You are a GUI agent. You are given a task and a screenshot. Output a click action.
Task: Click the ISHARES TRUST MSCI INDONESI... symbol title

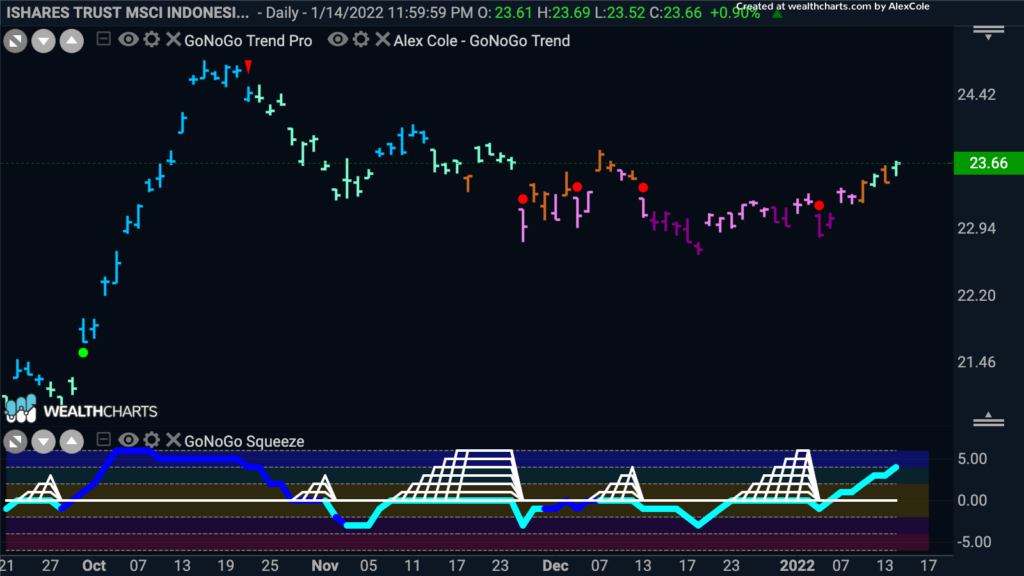(127, 12)
